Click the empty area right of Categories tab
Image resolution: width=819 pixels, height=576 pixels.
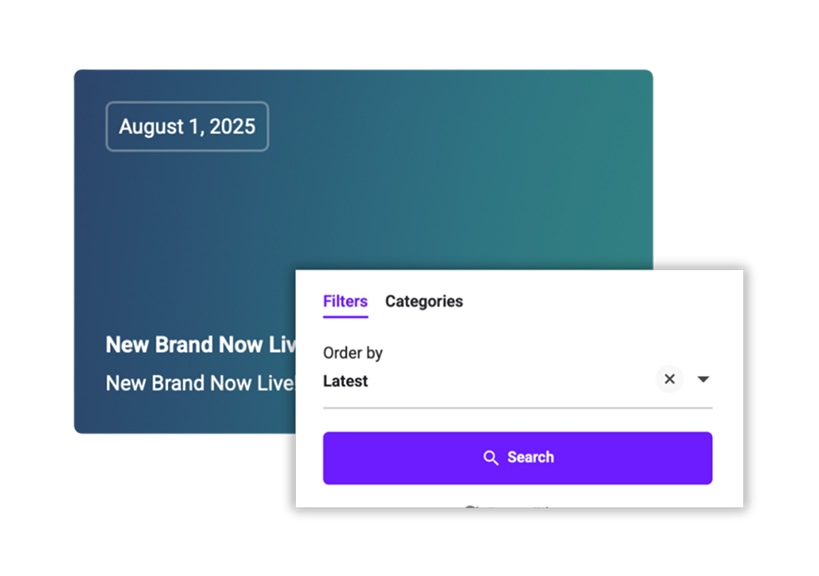(600, 301)
